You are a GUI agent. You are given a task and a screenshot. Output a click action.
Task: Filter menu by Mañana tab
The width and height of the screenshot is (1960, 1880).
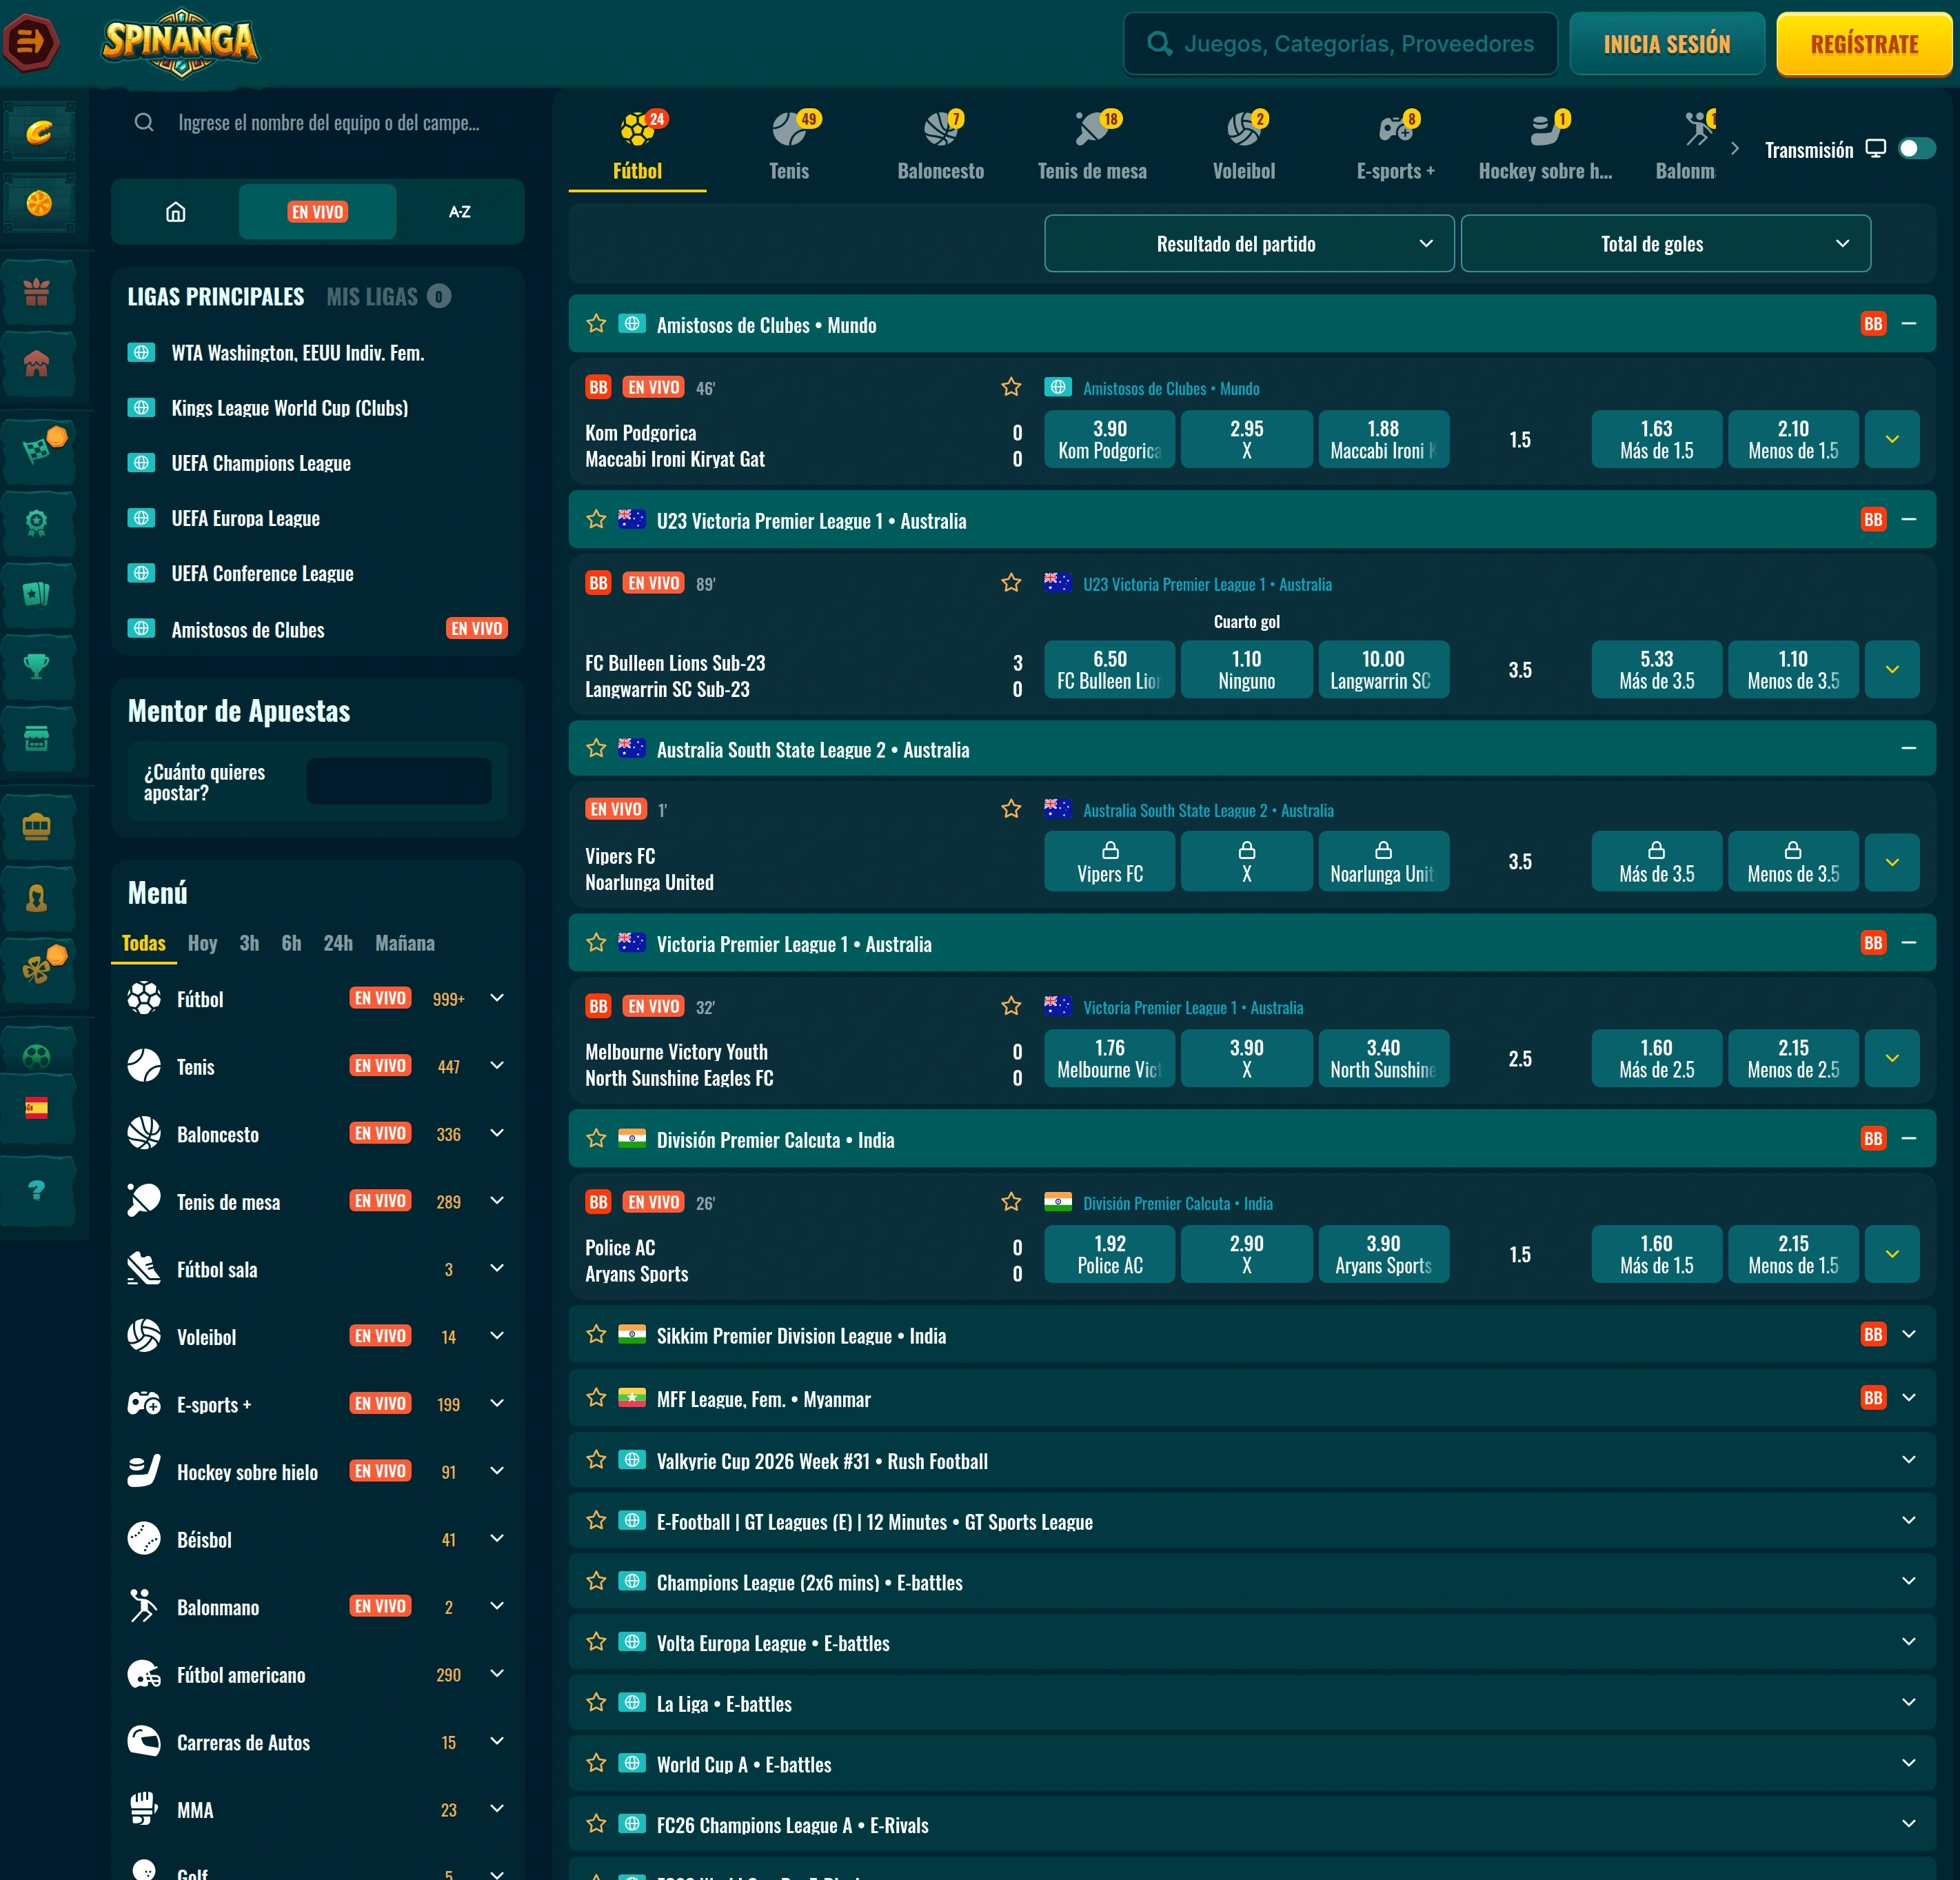pyautogui.click(x=405, y=943)
